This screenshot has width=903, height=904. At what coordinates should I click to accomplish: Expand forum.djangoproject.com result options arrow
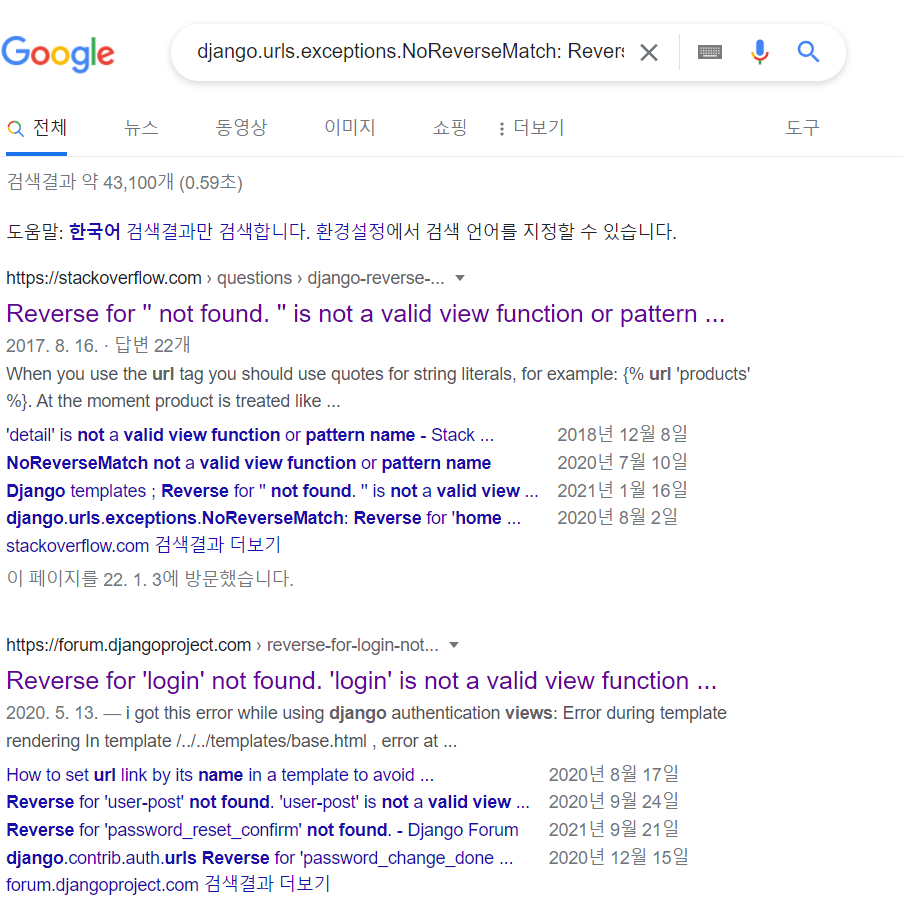tap(454, 645)
